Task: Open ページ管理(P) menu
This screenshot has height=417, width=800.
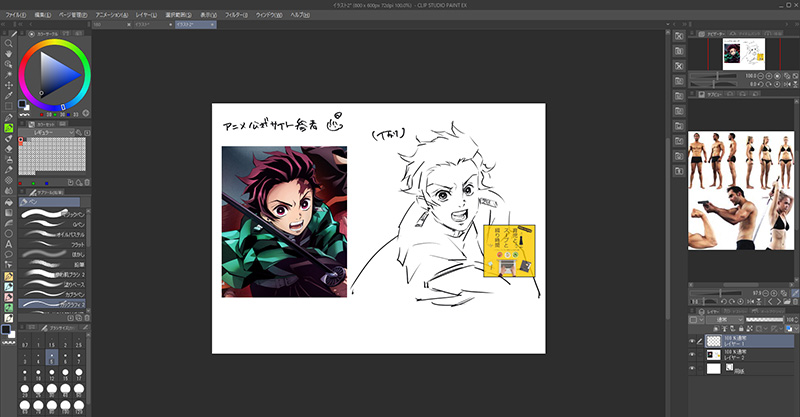Action: tap(73, 15)
